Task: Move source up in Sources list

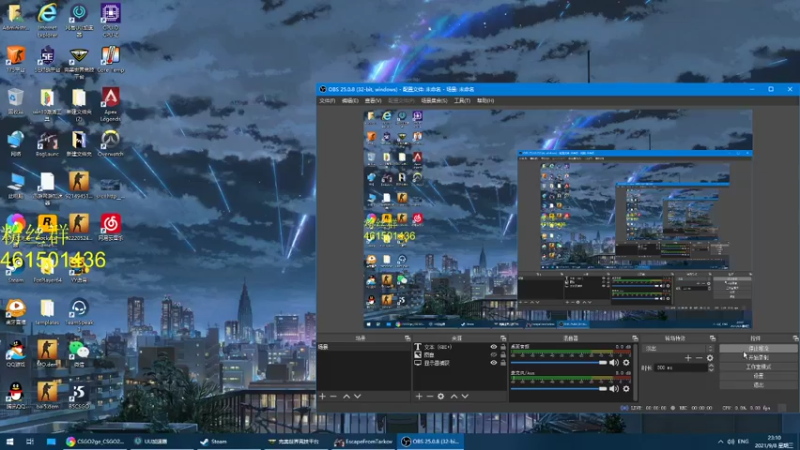Action: click(x=454, y=396)
